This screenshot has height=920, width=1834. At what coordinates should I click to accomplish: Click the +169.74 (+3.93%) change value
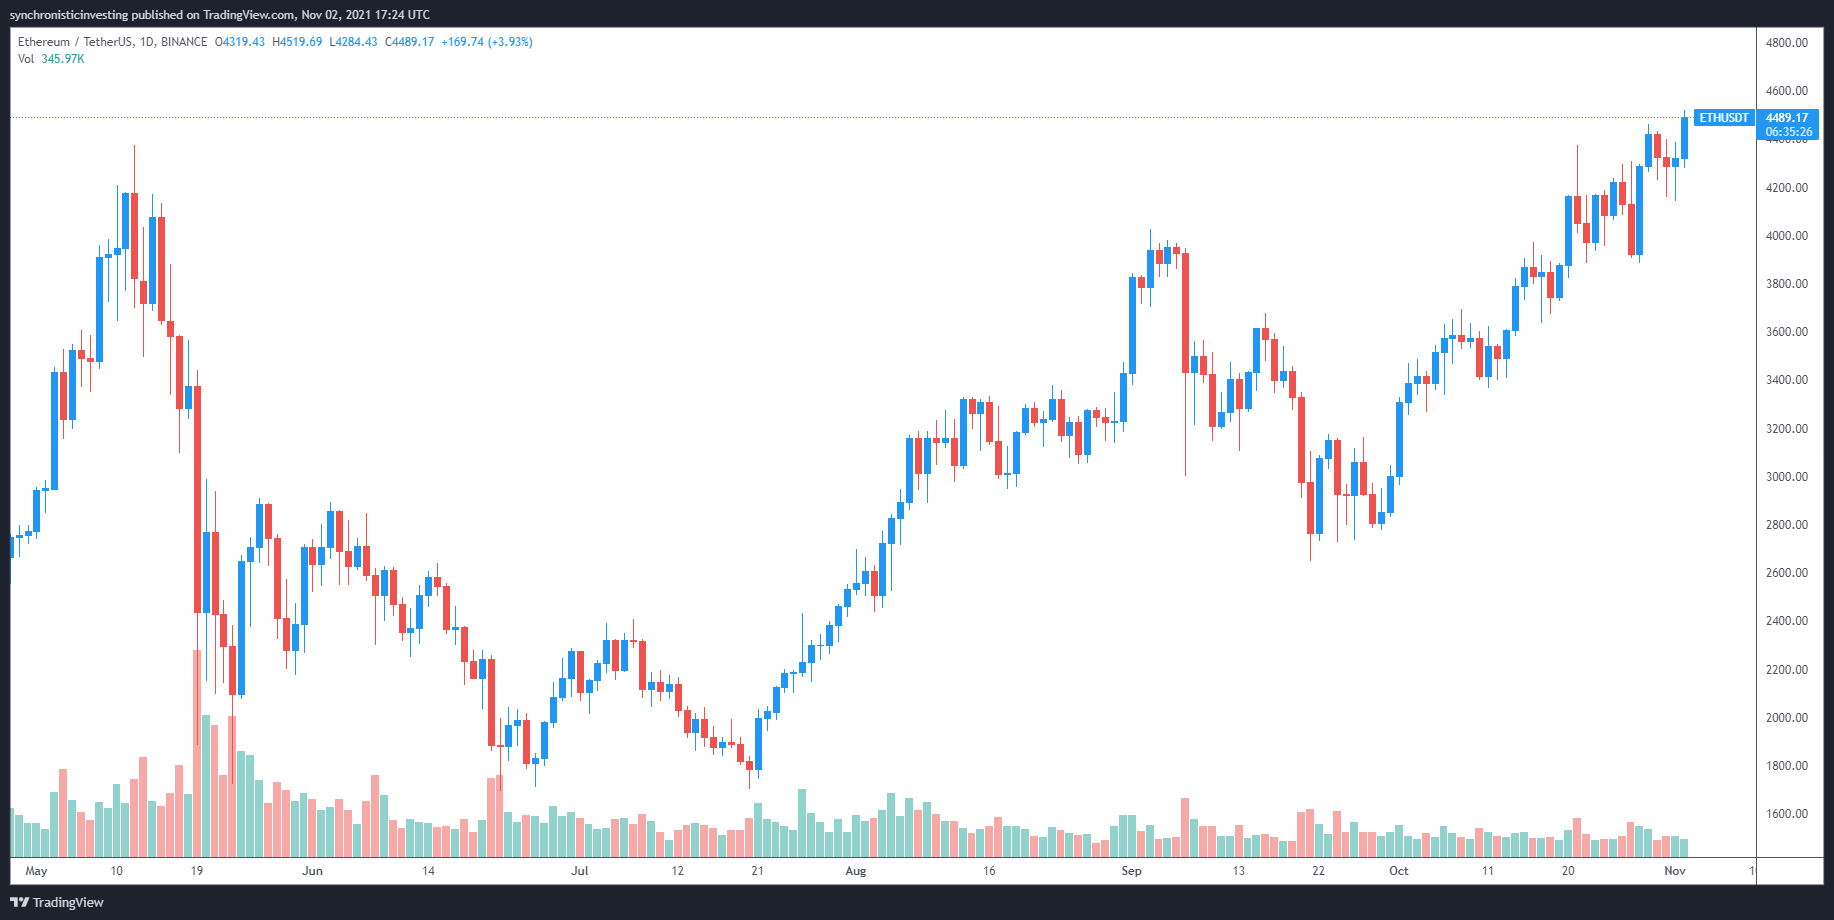tap(487, 42)
